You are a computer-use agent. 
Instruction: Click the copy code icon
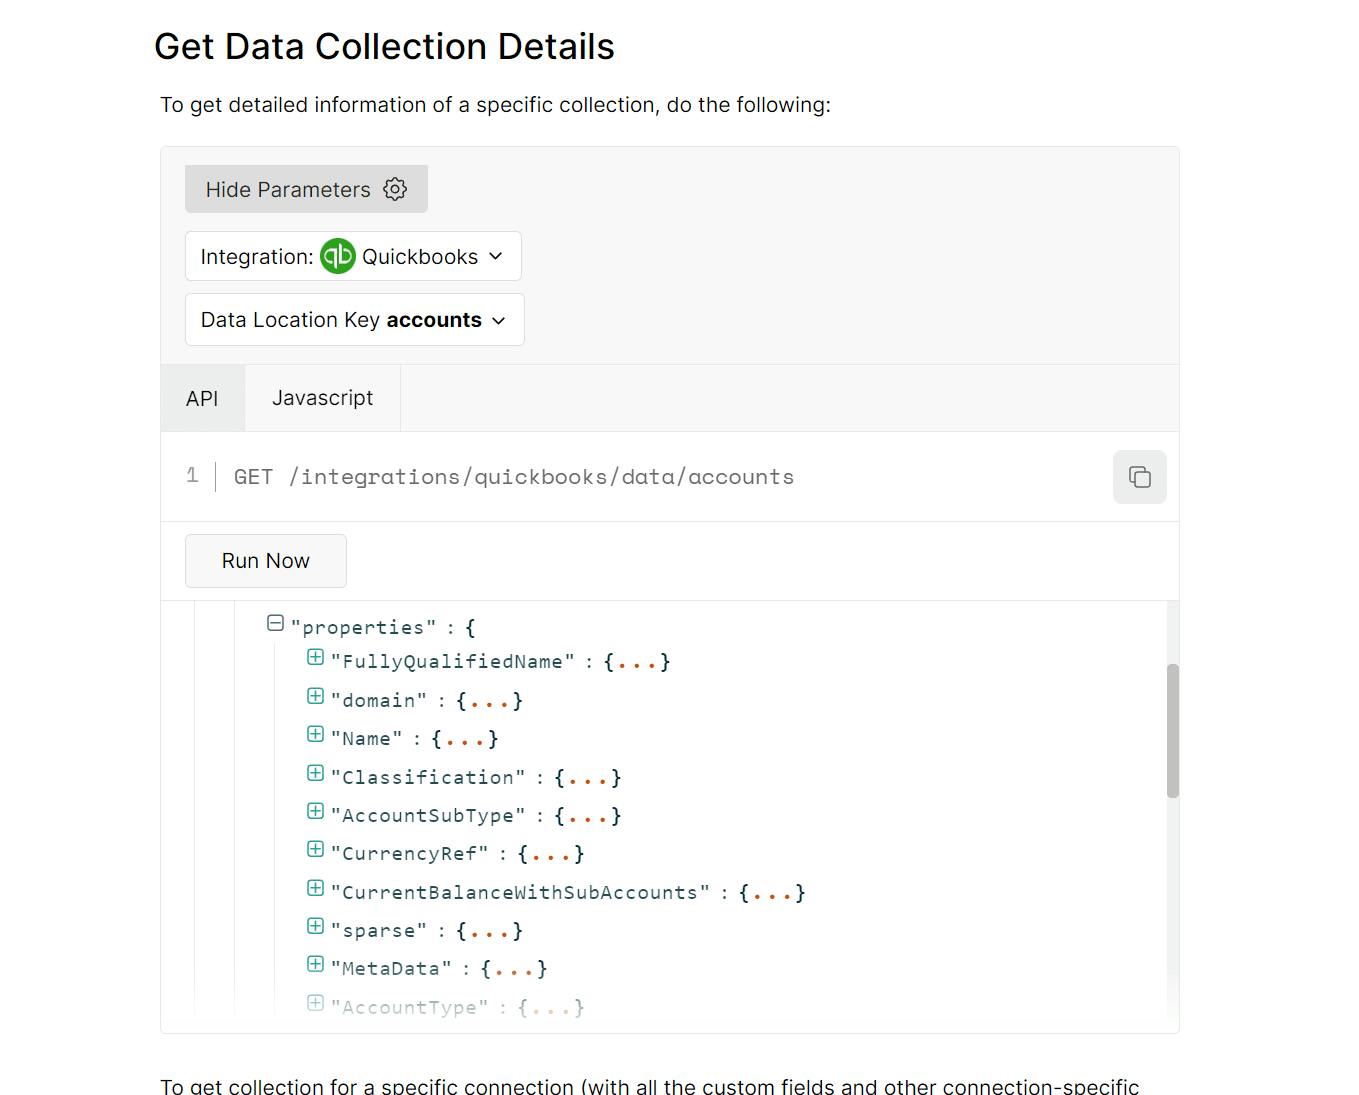pos(1139,477)
